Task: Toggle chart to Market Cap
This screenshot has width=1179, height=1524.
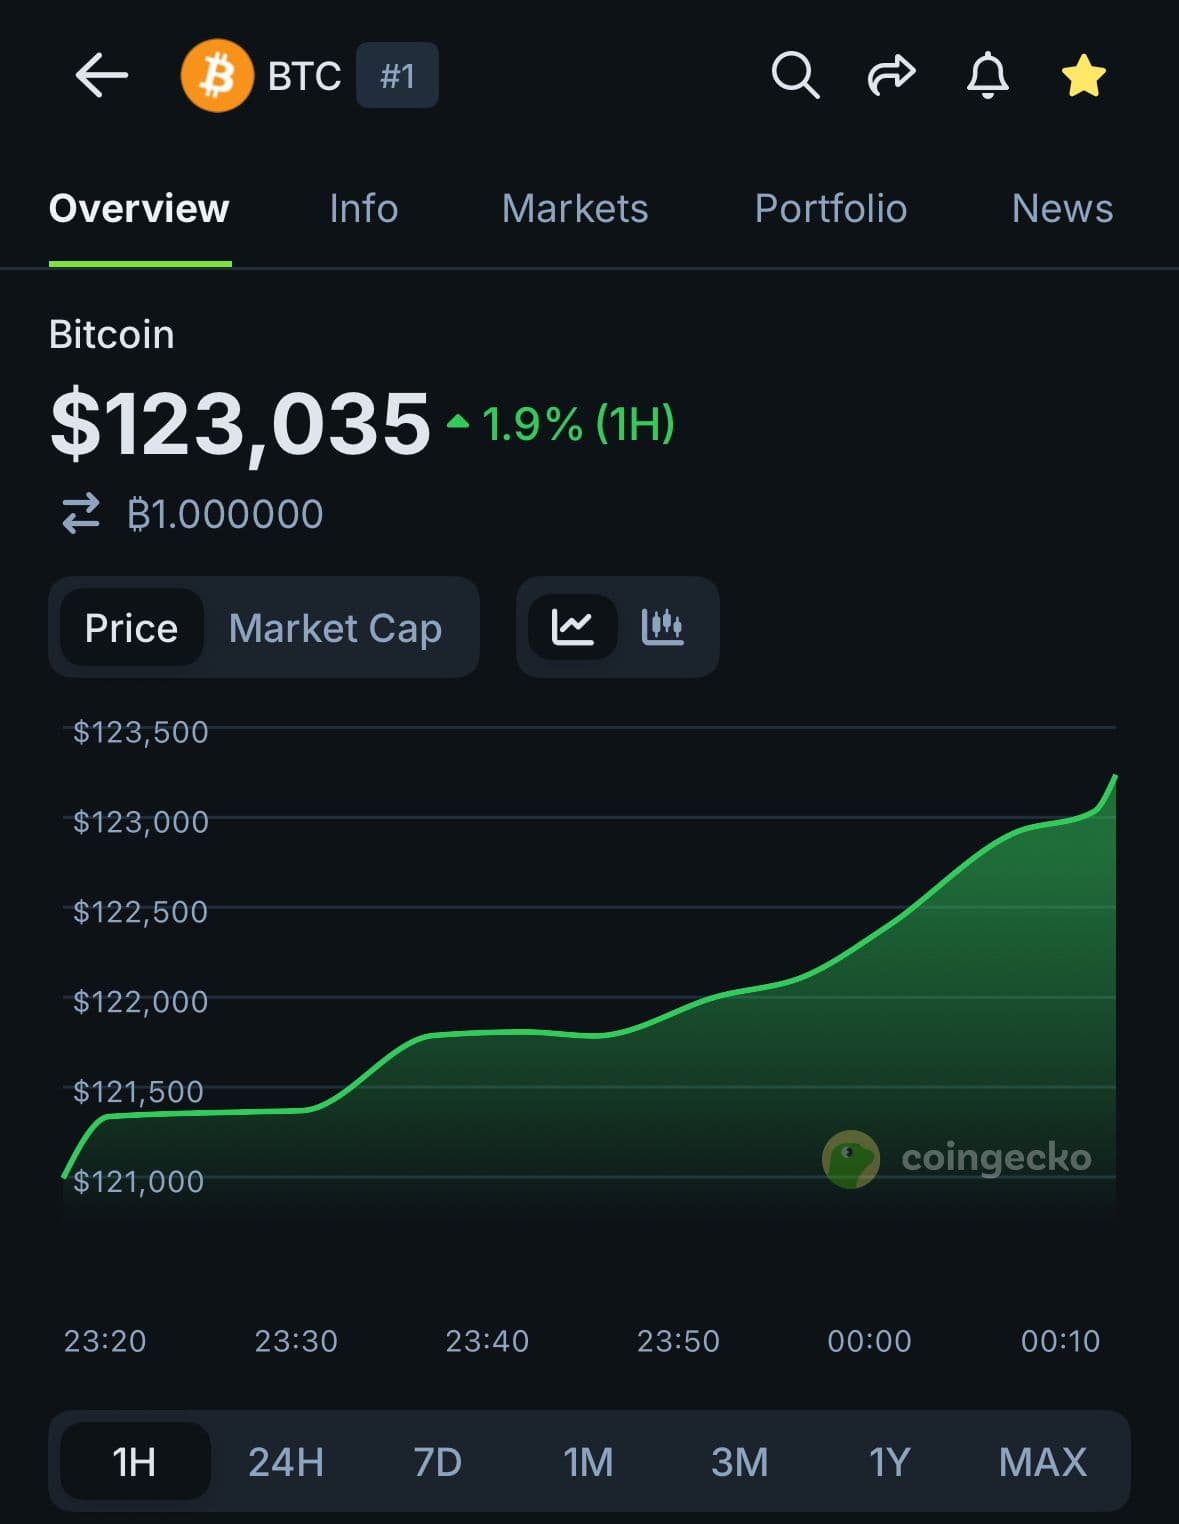Action: tap(335, 628)
